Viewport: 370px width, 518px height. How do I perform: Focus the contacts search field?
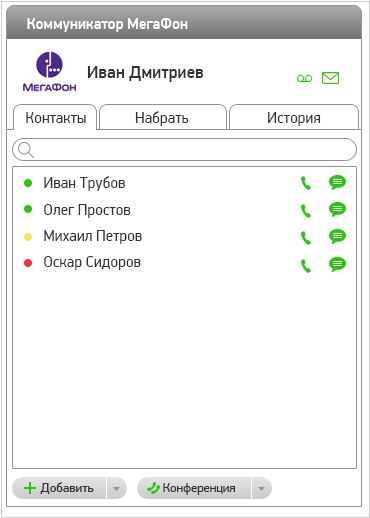coord(184,149)
